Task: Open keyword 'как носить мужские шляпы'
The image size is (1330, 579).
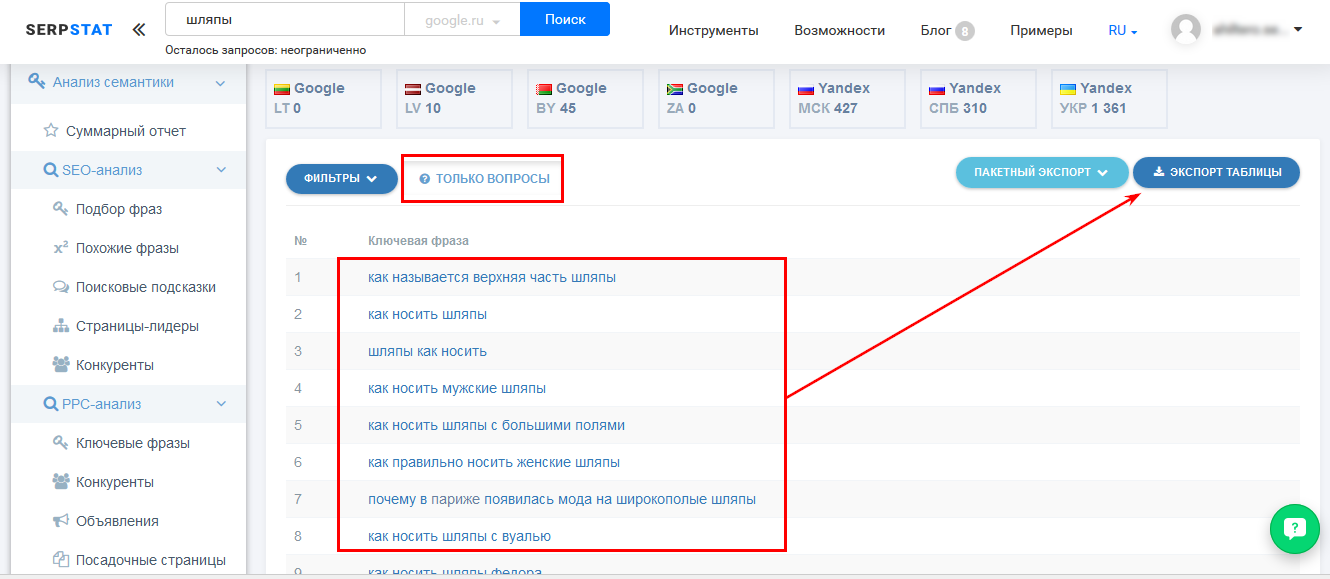Action: [x=457, y=388]
